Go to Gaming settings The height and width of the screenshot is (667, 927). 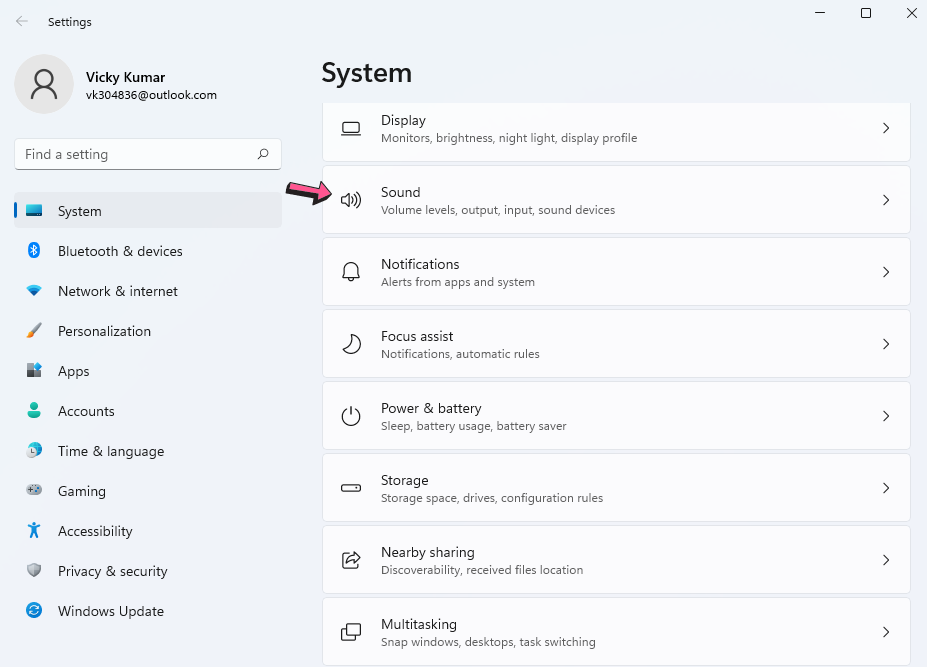pos(148,491)
